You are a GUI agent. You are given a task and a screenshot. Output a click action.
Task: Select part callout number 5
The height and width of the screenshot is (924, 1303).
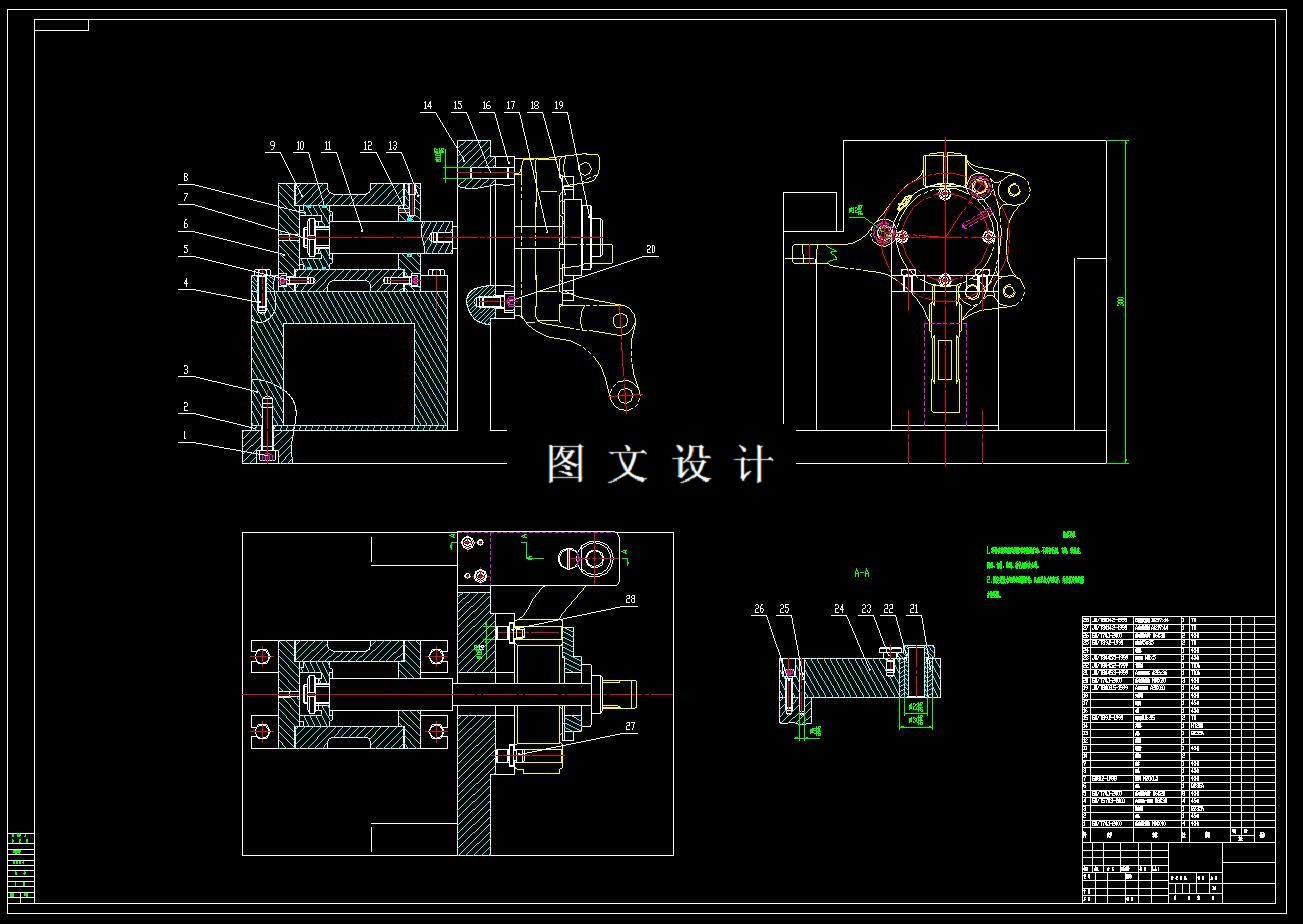[x=185, y=250]
